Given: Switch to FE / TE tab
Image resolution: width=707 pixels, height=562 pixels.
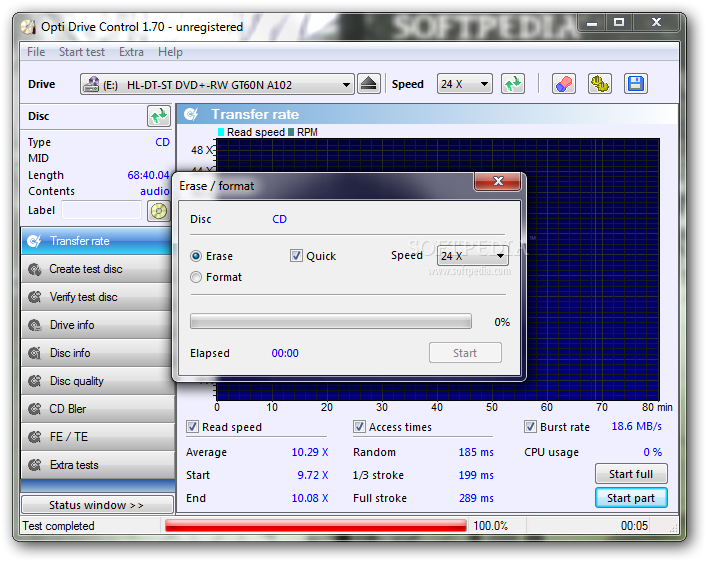Looking at the screenshot, I should 97,437.
